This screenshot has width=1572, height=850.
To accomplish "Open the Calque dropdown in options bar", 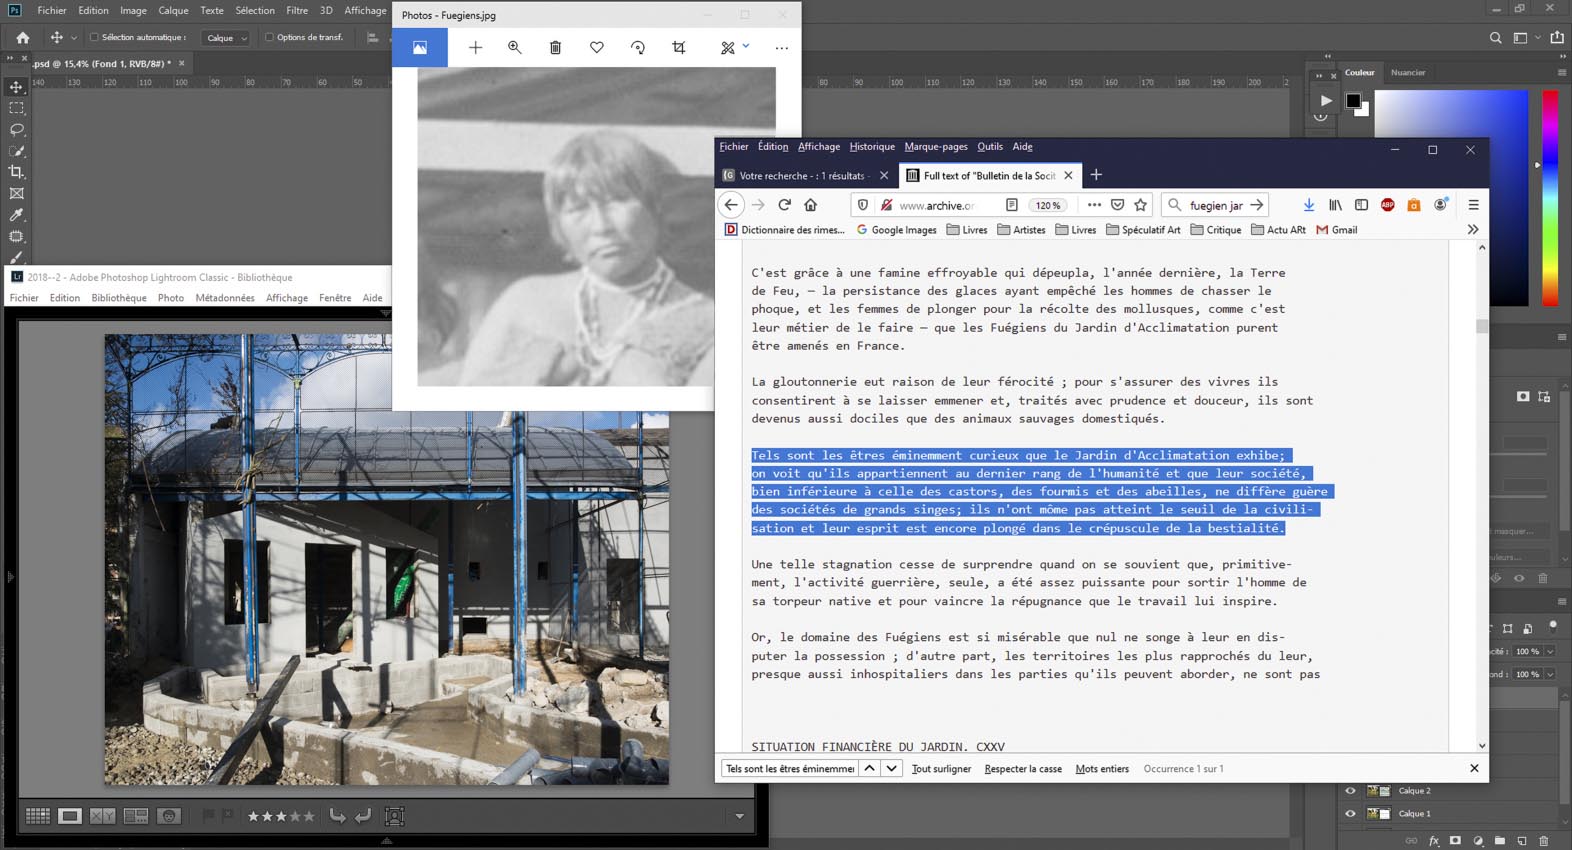I will click(x=226, y=38).
